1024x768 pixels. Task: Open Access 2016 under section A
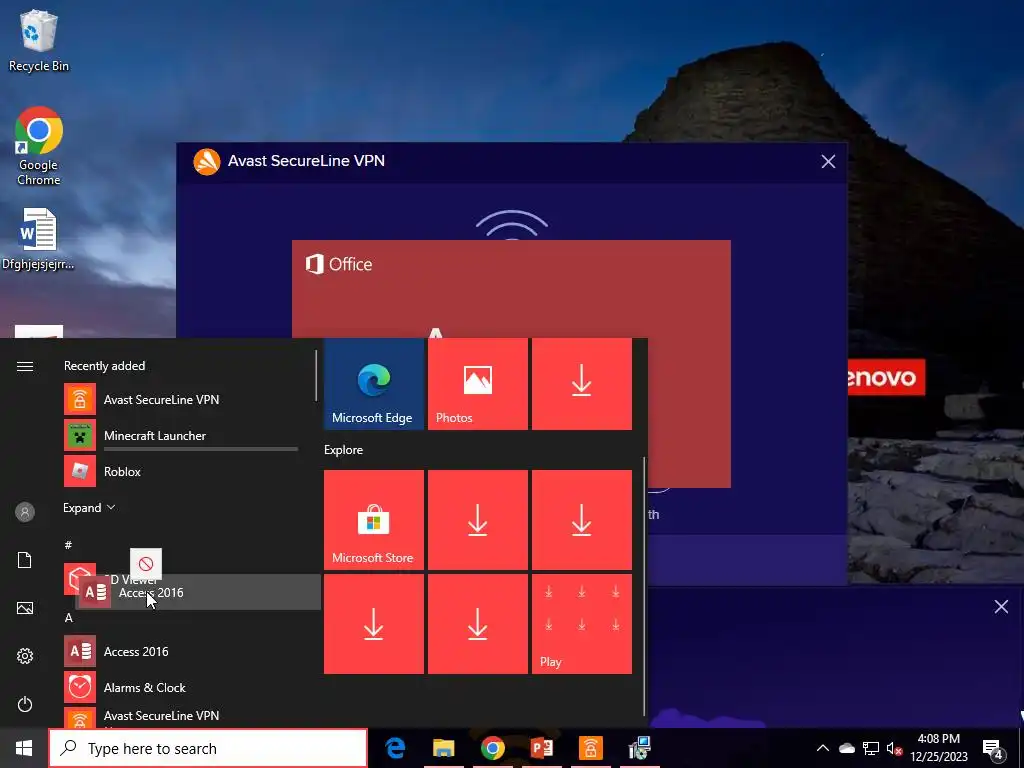[181, 652]
